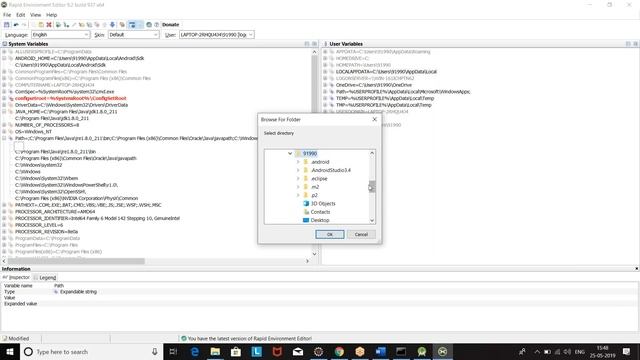Select the NUMBER_OF_PROCESSORS variable

47,125
